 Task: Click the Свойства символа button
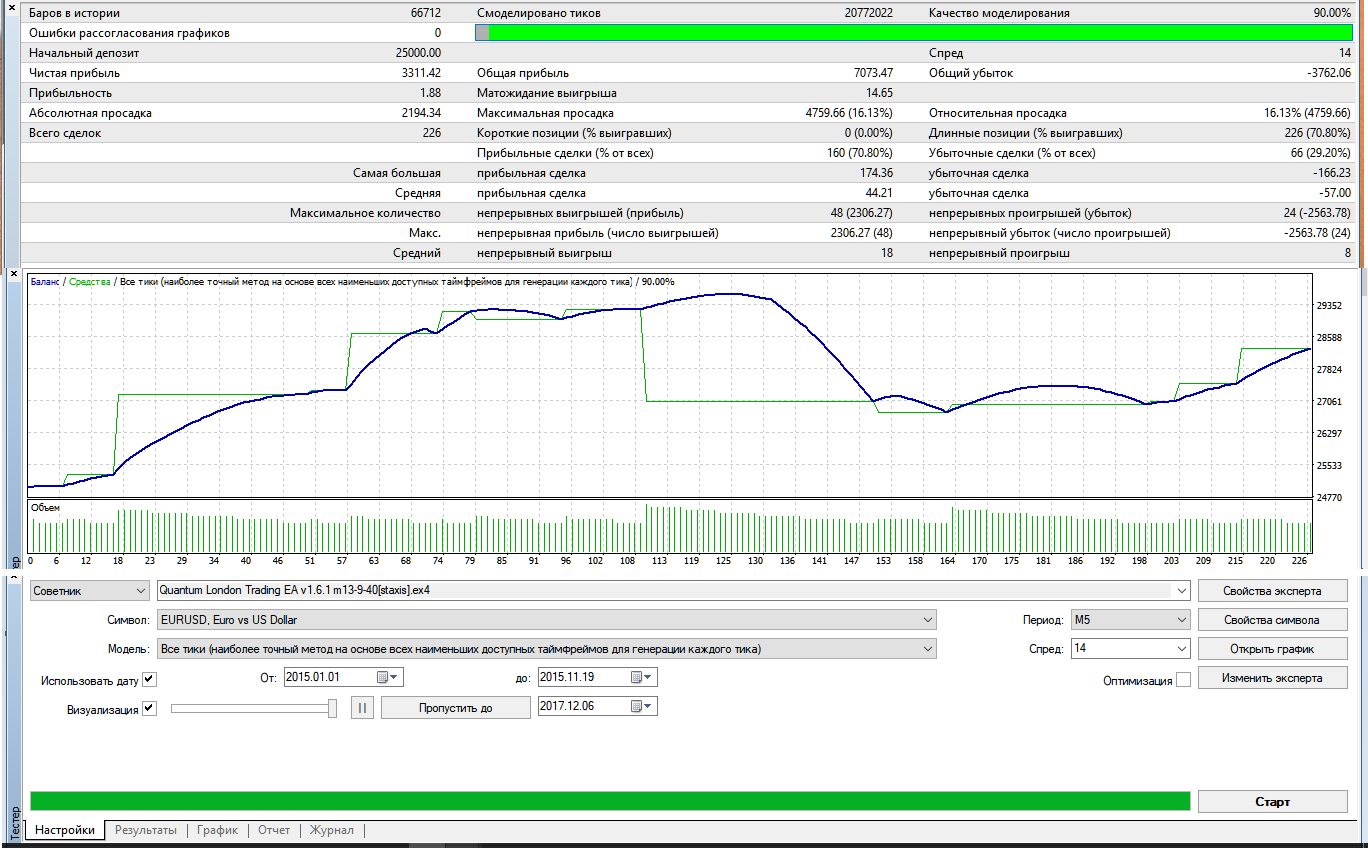(1272, 620)
